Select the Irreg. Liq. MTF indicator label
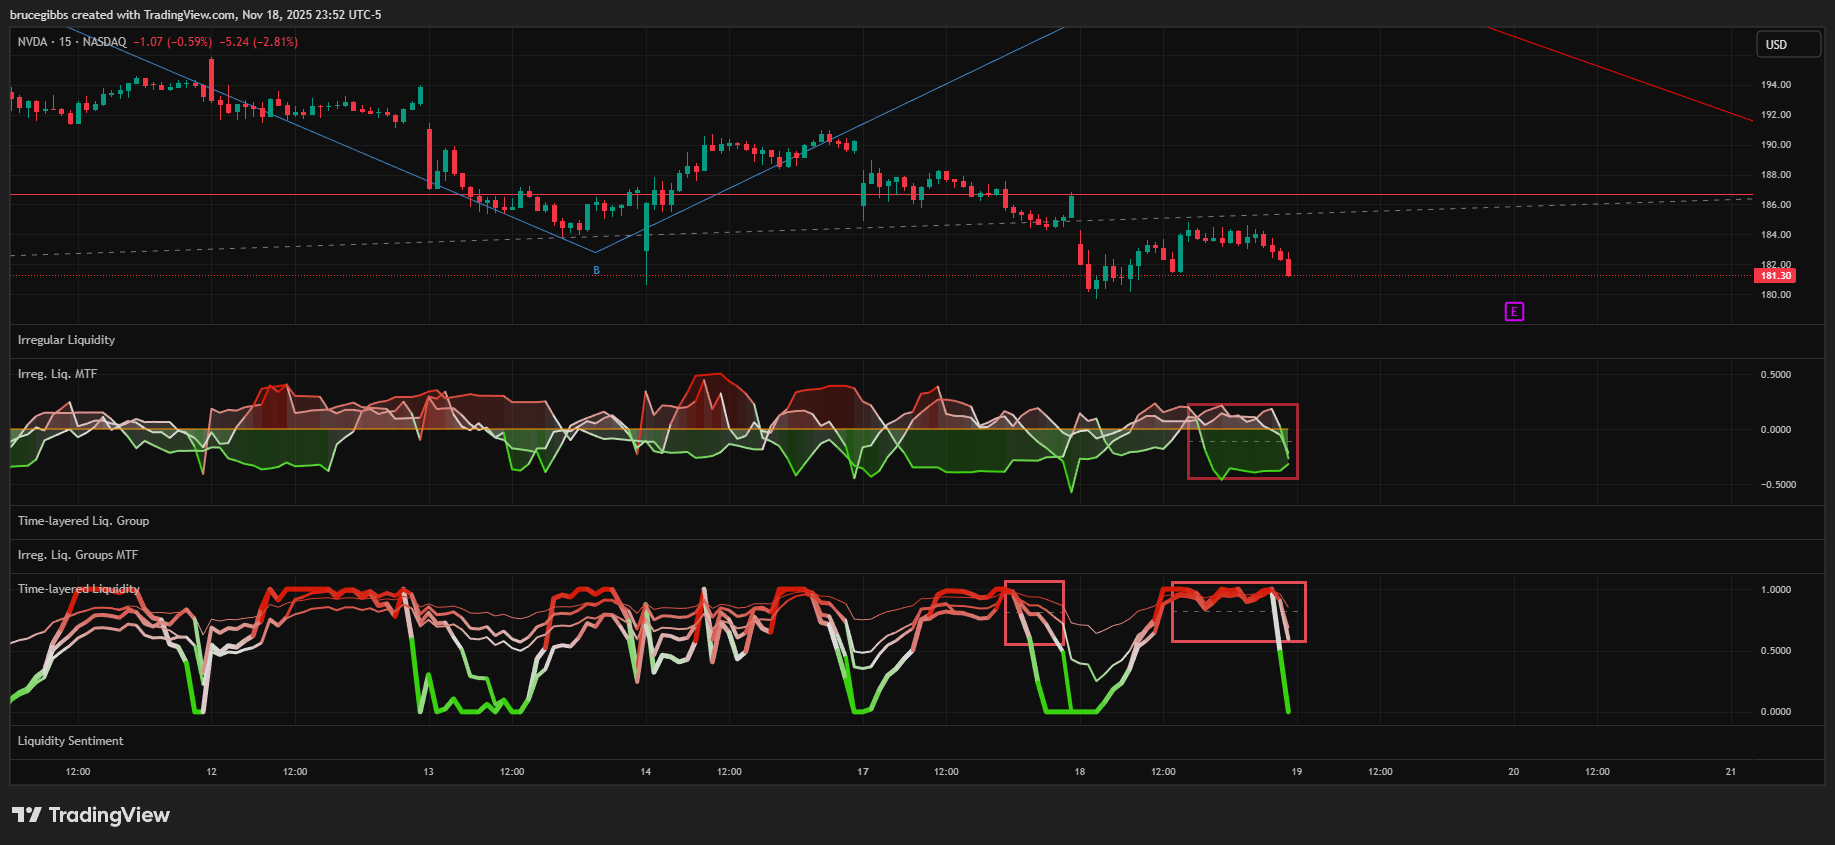1835x845 pixels. pyautogui.click(x=57, y=374)
